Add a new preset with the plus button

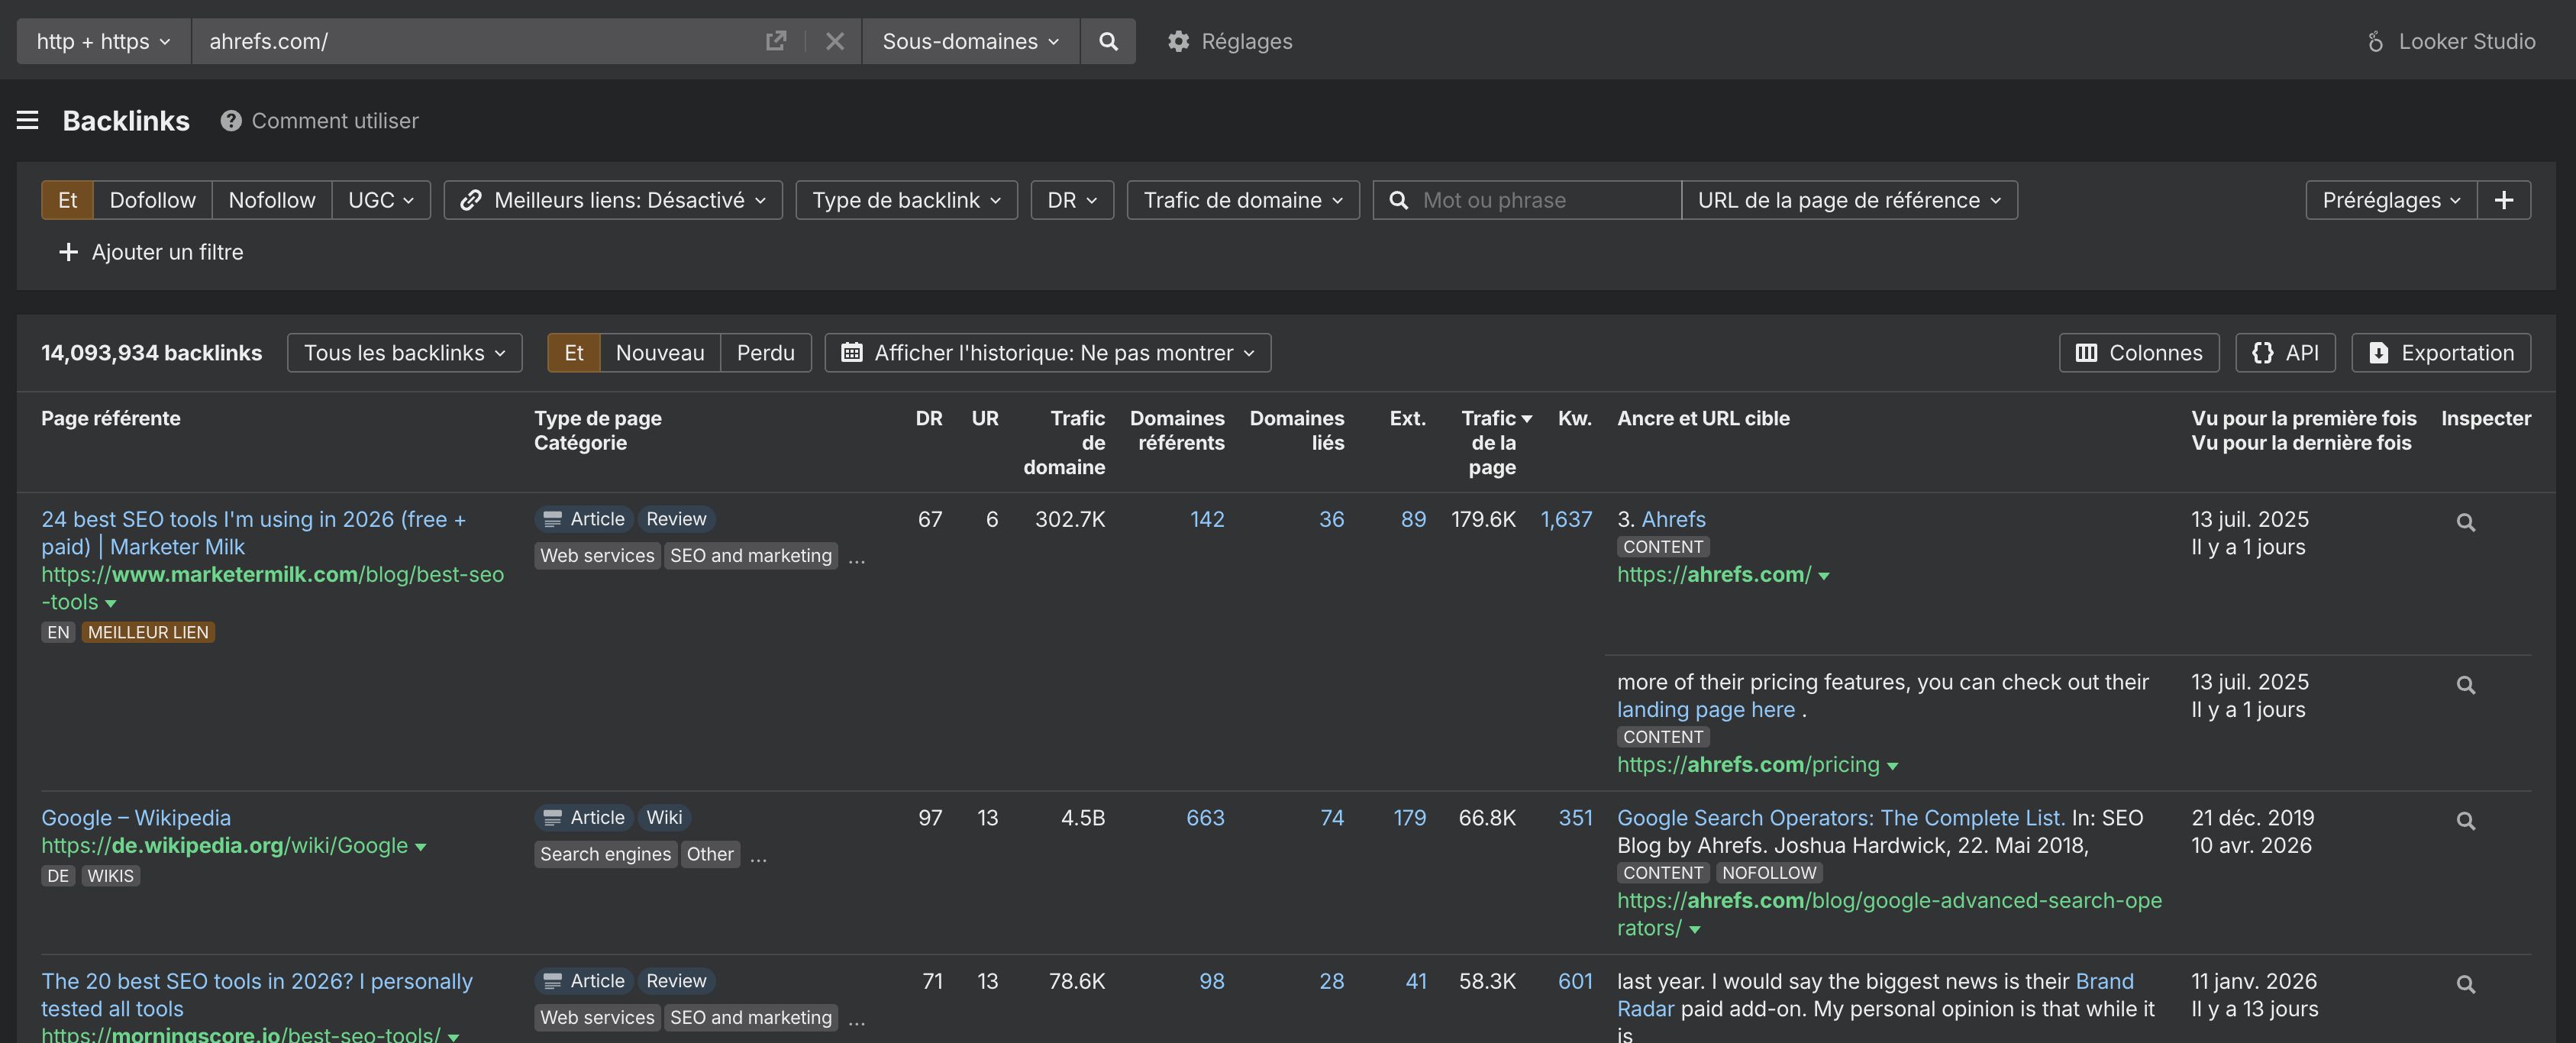pyautogui.click(x=2504, y=200)
